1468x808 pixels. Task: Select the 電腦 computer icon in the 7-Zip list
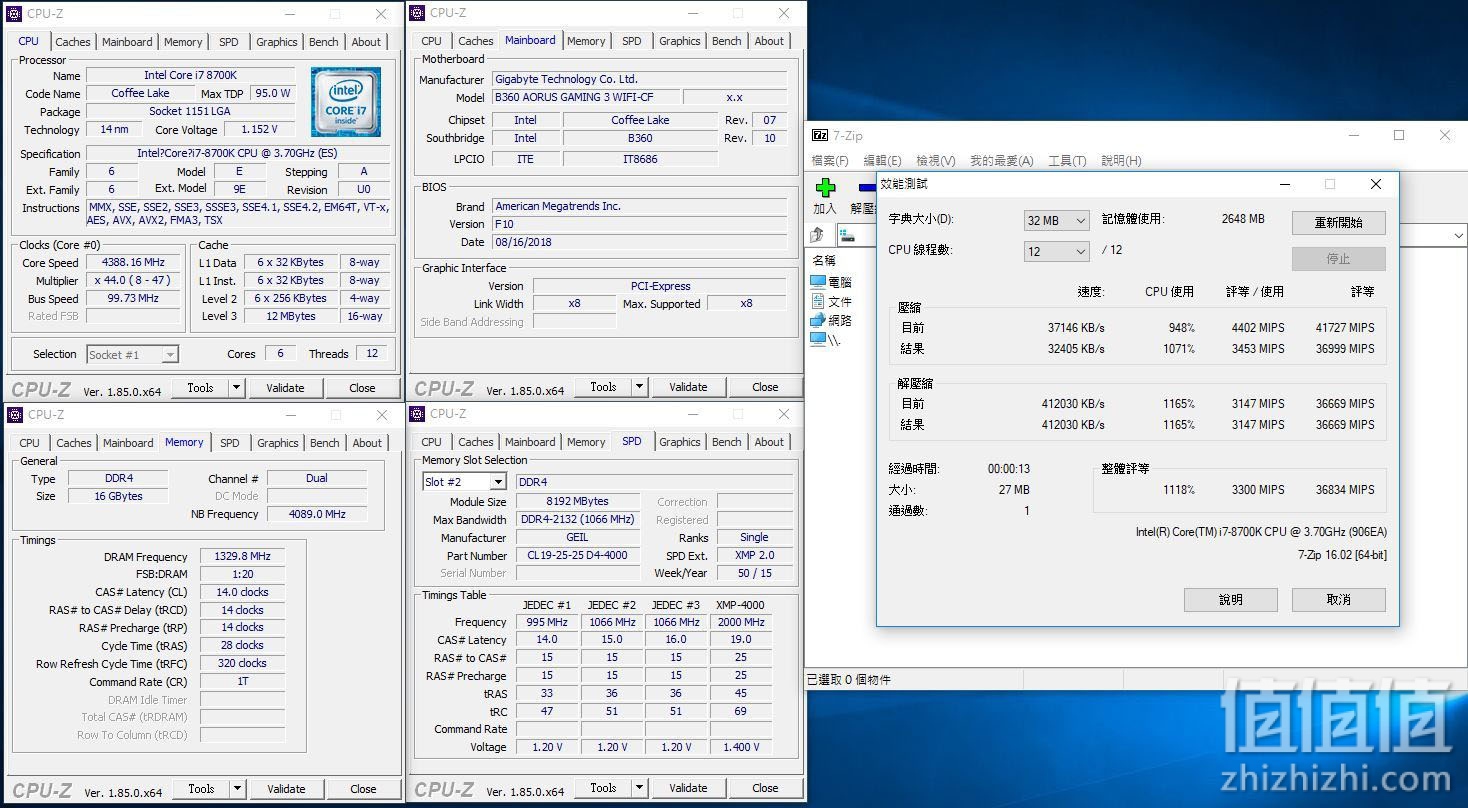coord(819,282)
